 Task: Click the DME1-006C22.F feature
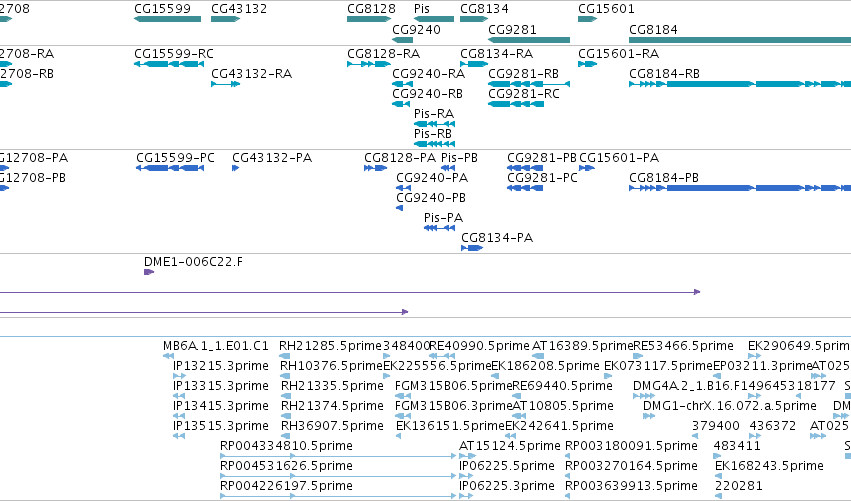pos(149,272)
